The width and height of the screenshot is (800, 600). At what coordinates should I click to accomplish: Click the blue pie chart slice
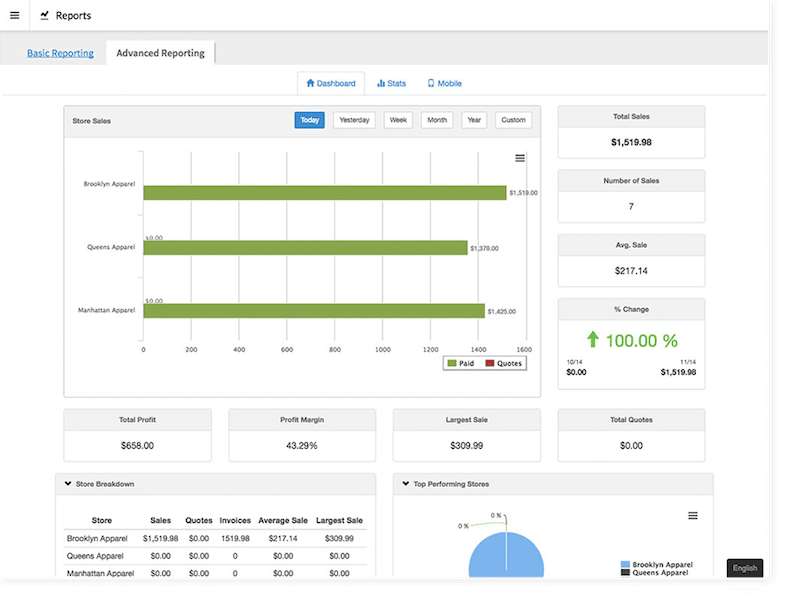(506, 555)
